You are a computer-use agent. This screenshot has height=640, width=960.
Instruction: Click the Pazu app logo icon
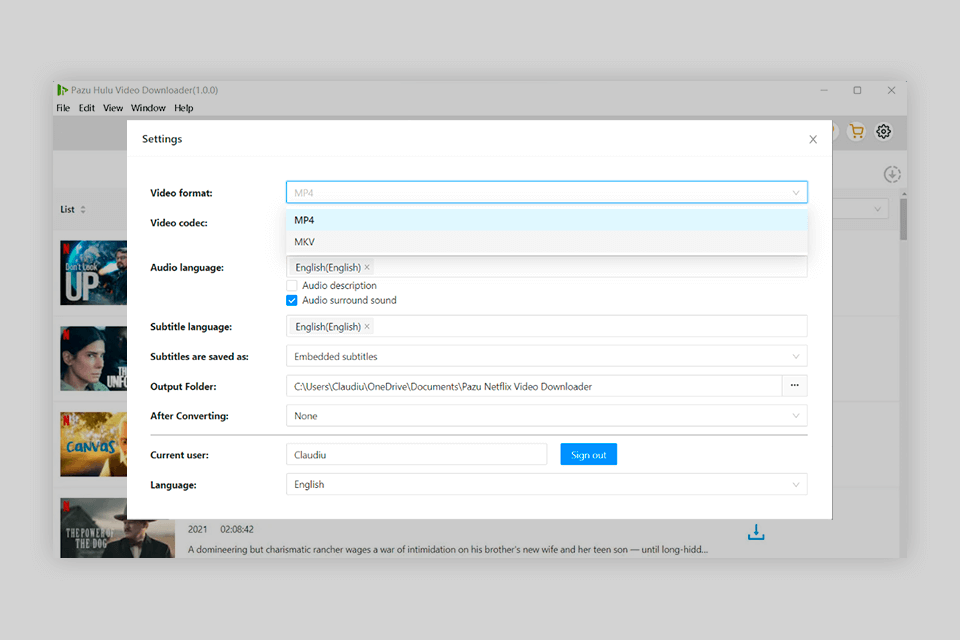click(x=62, y=90)
